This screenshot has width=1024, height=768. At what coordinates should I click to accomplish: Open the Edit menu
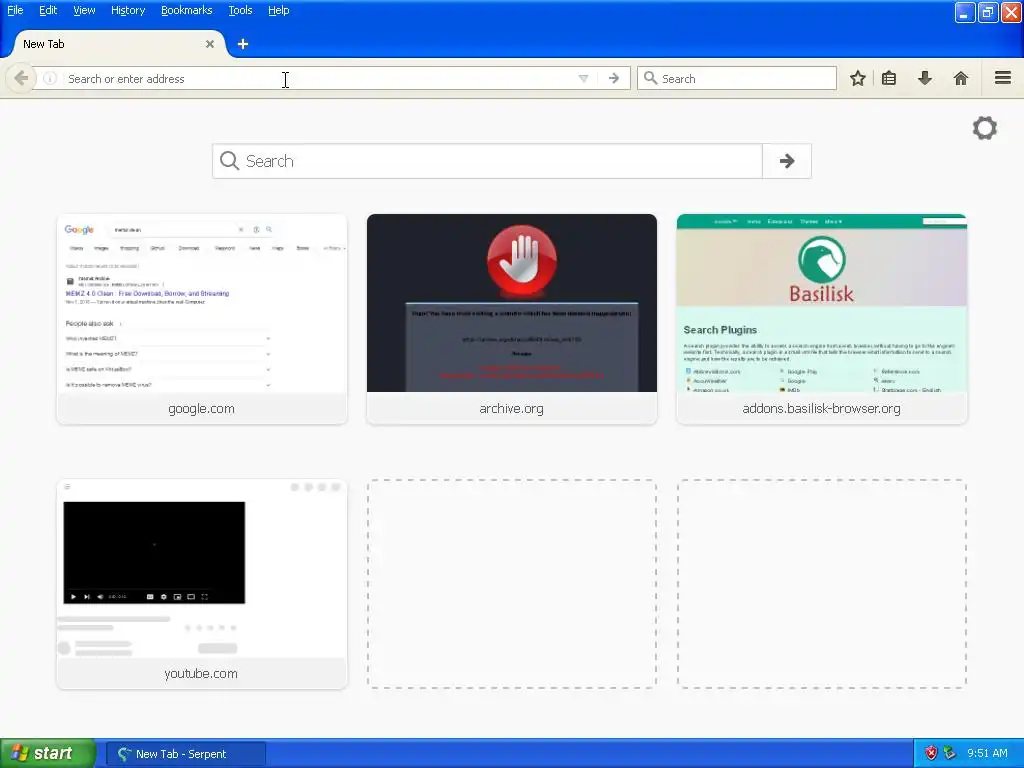point(48,10)
